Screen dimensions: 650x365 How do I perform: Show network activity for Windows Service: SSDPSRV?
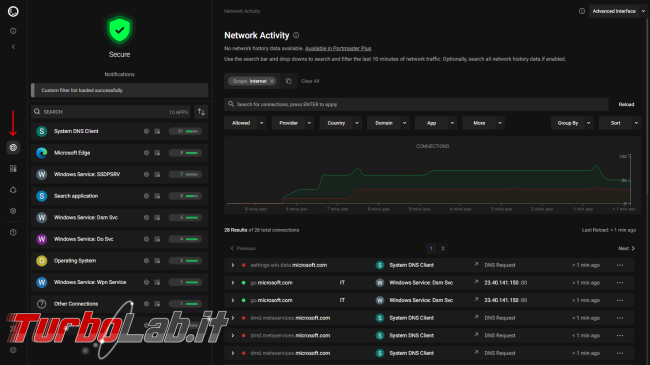(x=146, y=174)
